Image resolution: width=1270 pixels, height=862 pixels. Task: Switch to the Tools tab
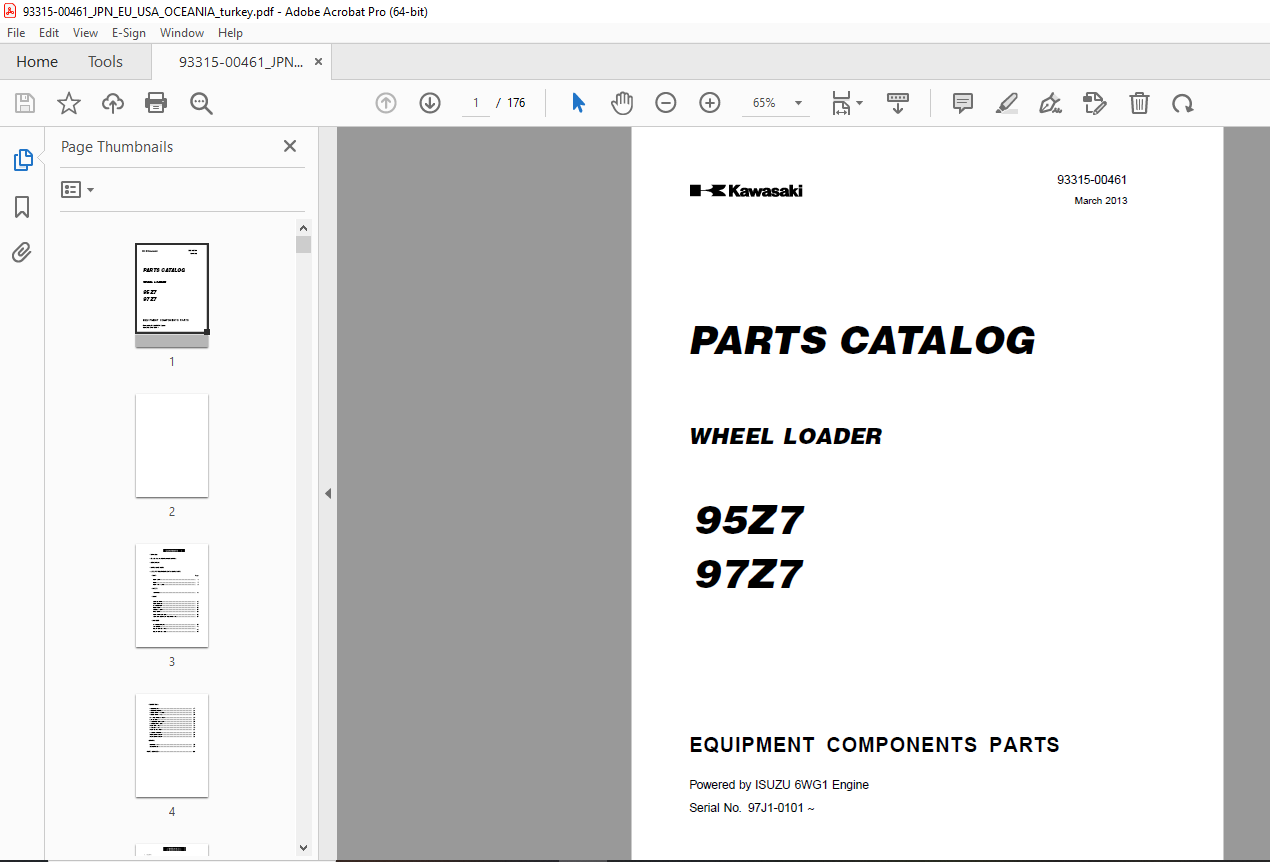pos(105,61)
